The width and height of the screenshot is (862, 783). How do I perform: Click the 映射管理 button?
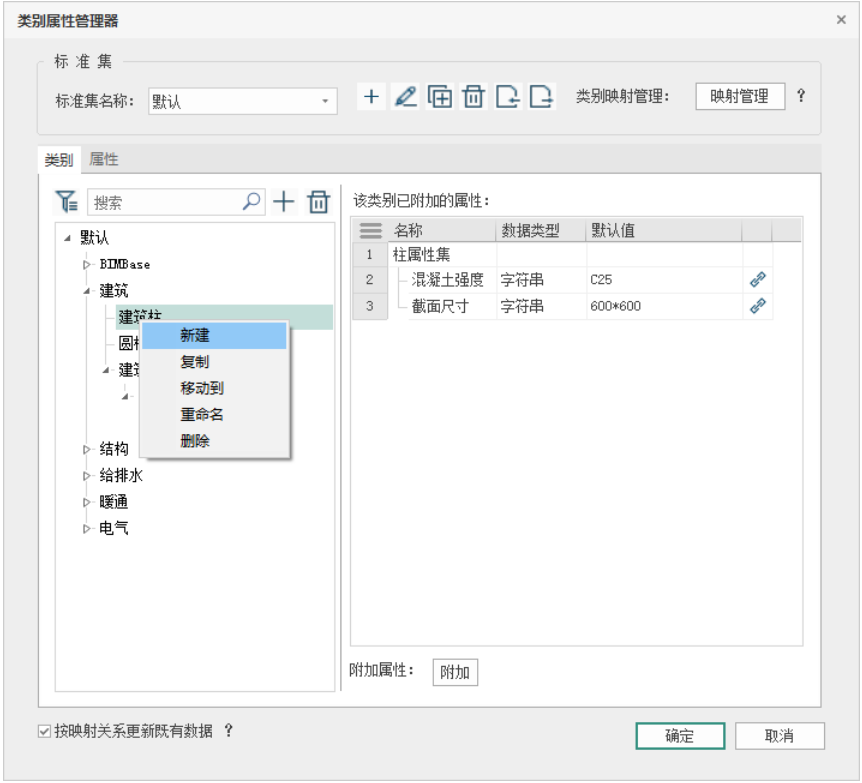point(739,96)
